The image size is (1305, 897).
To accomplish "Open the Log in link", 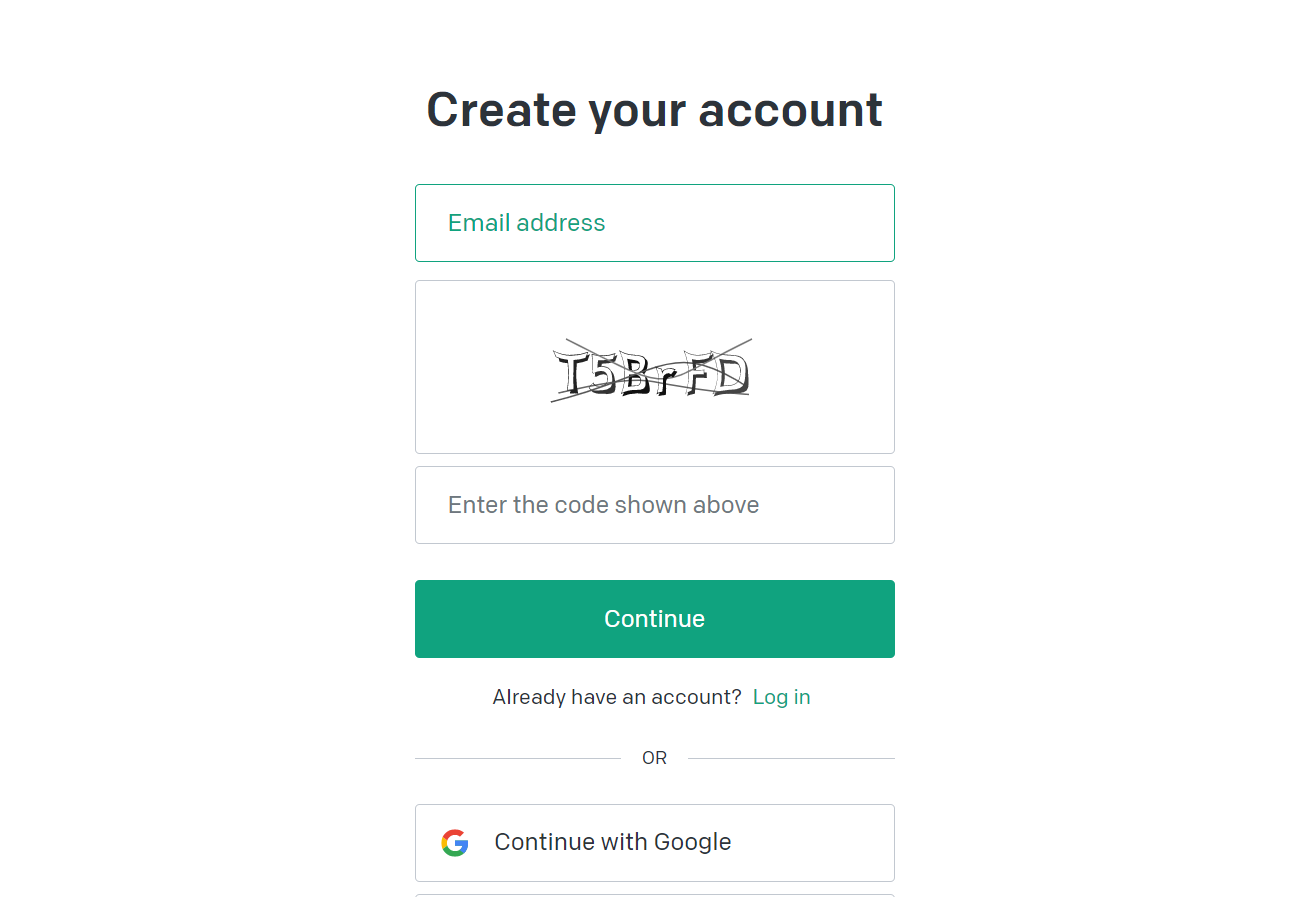I will pos(782,697).
